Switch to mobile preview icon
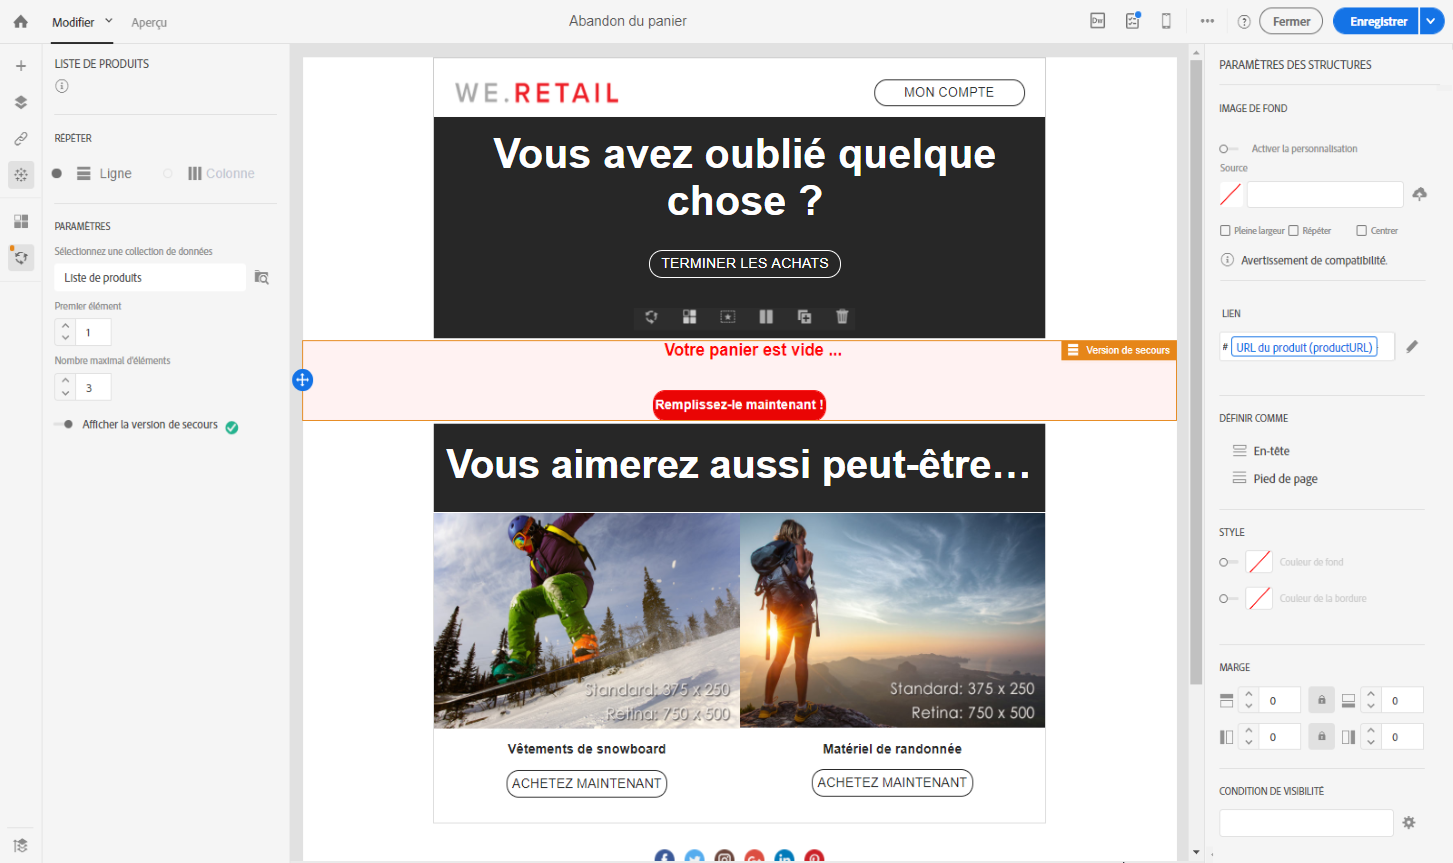 pos(1166,21)
